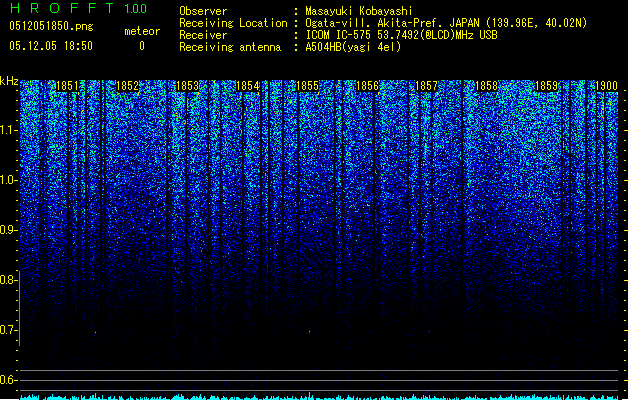Click the 1851 time marker

click(x=67, y=86)
